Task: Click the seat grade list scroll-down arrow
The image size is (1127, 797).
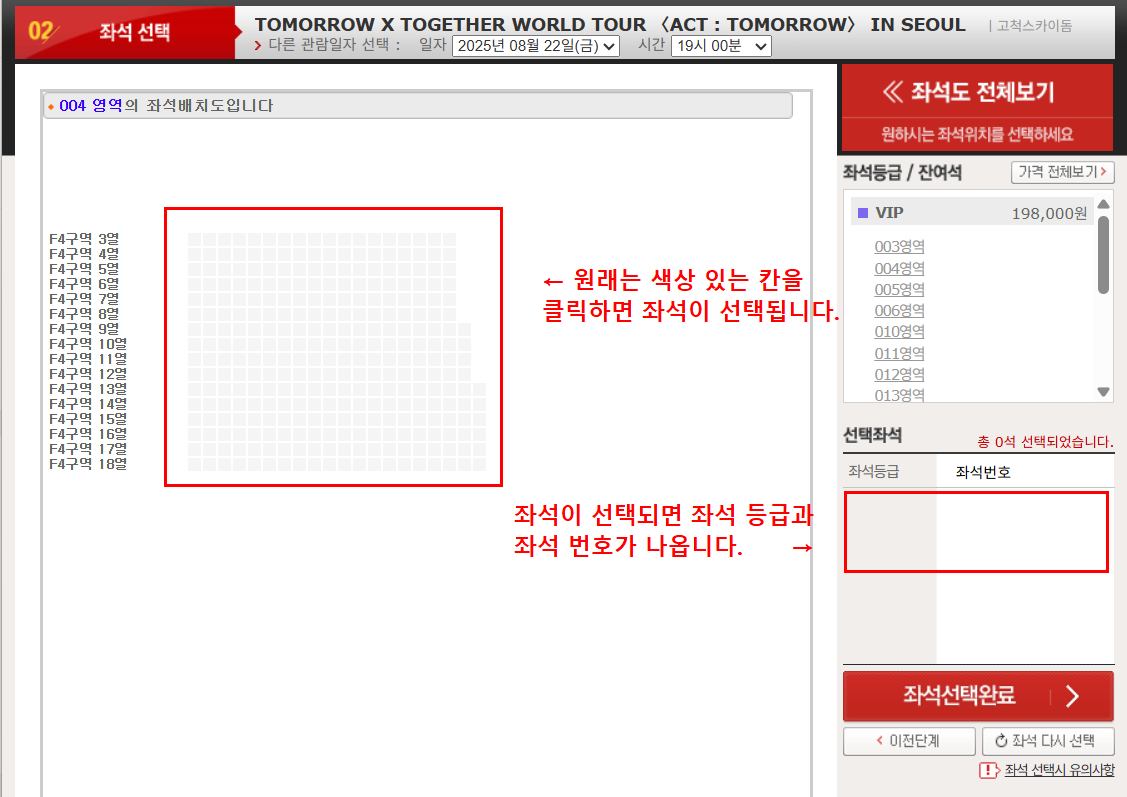Action: (x=1103, y=392)
